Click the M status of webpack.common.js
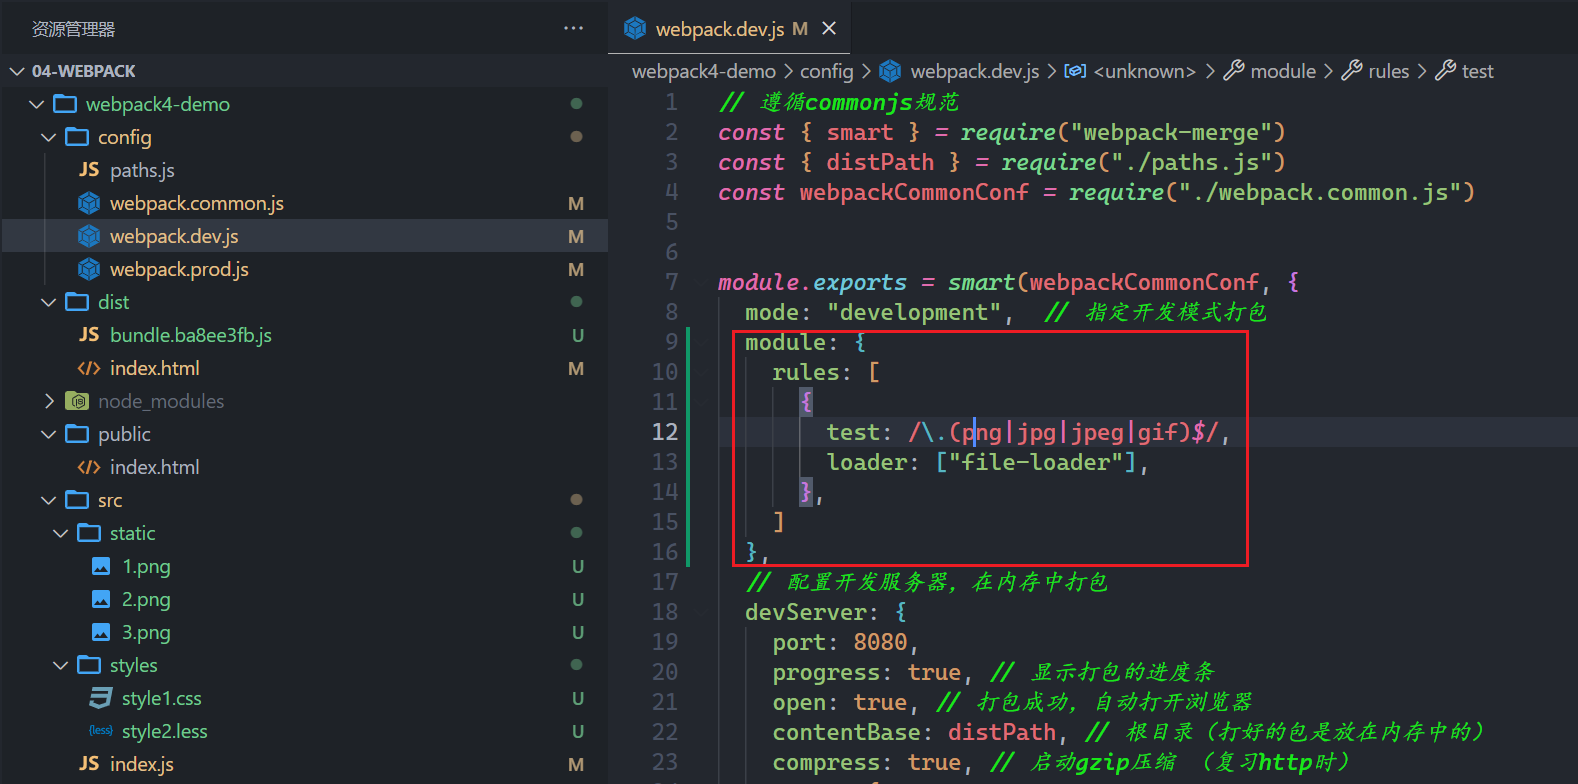 pyautogui.click(x=576, y=203)
